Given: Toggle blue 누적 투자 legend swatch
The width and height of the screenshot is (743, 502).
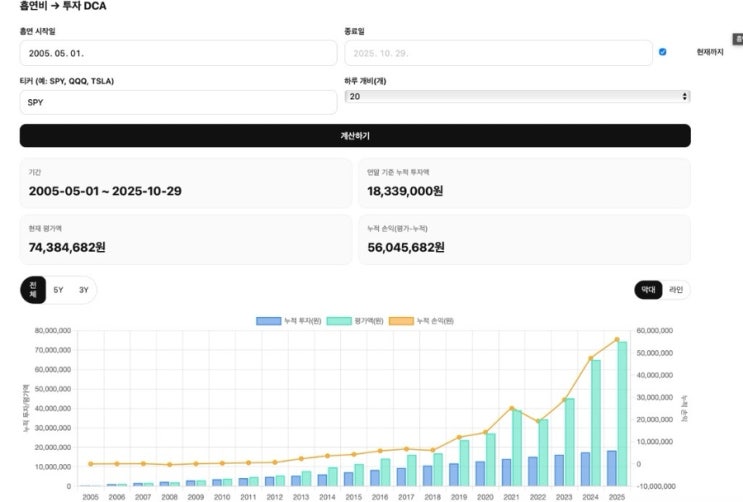Looking at the screenshot, I should (x=269, y=321).
